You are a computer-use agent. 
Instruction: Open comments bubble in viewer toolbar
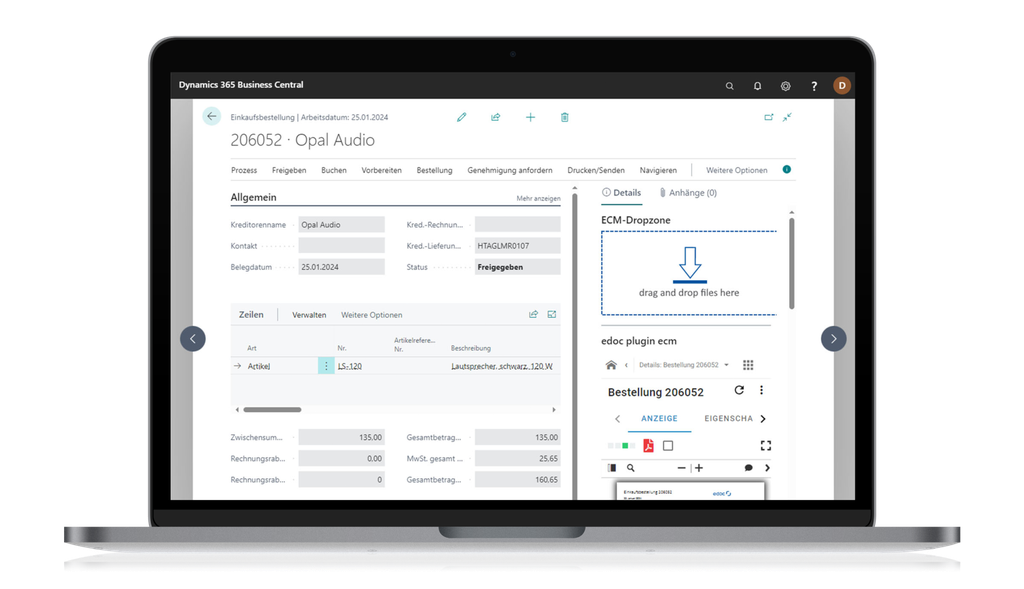coord(748,468)
